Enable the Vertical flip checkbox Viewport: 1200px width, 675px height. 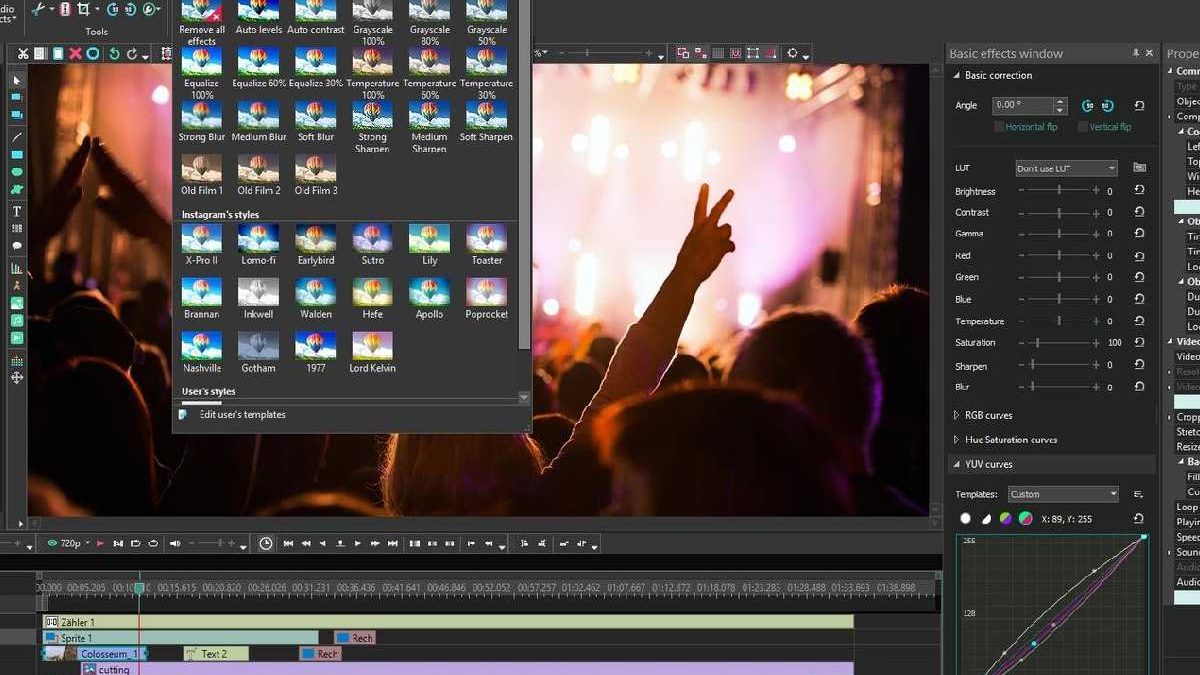pyautogui.click(x=1082, y=127)
